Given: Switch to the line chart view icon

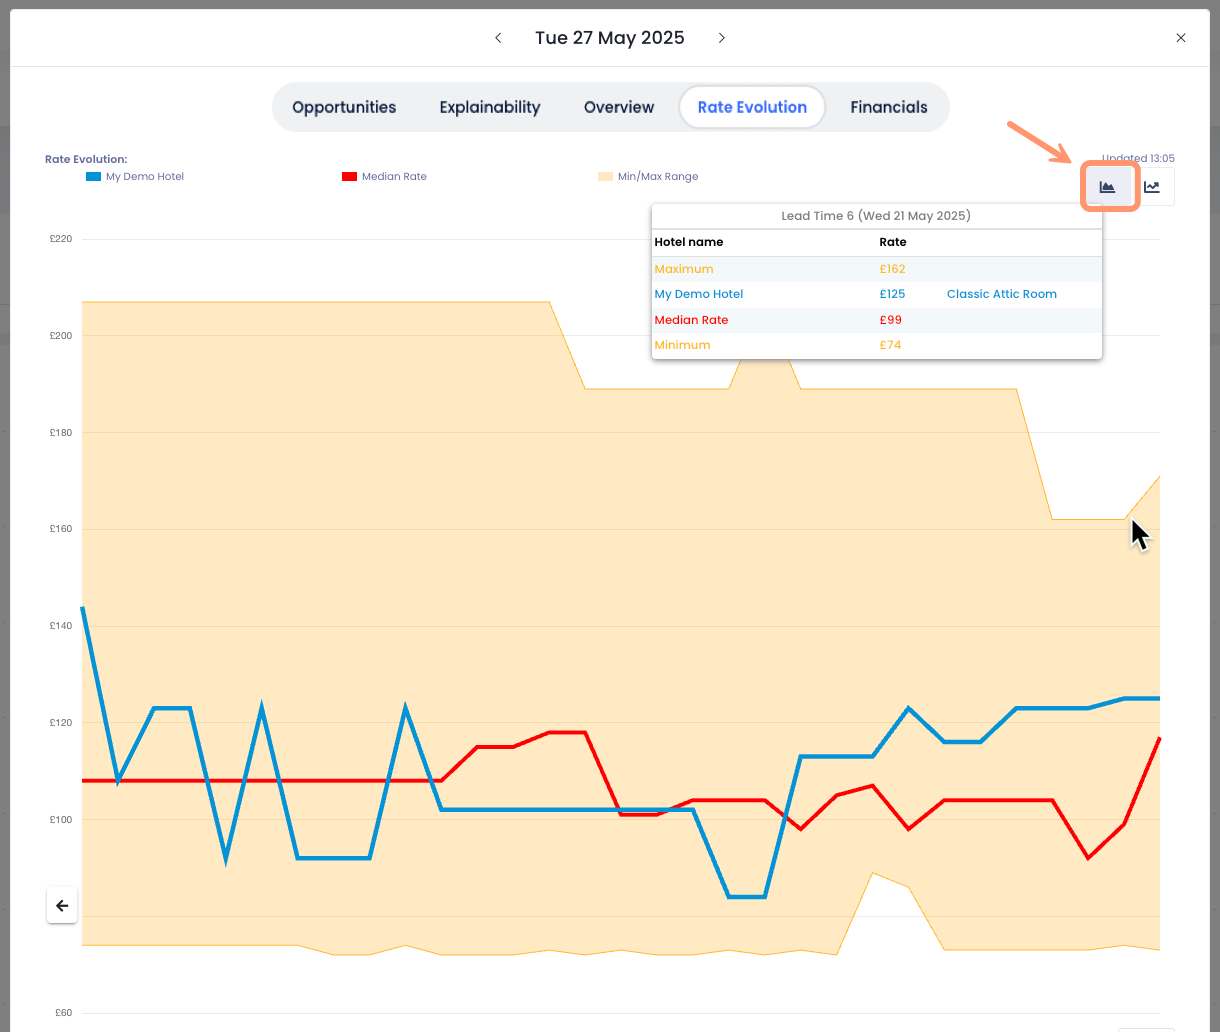Looking at the screenshot, I should (x=1152, y=187).
